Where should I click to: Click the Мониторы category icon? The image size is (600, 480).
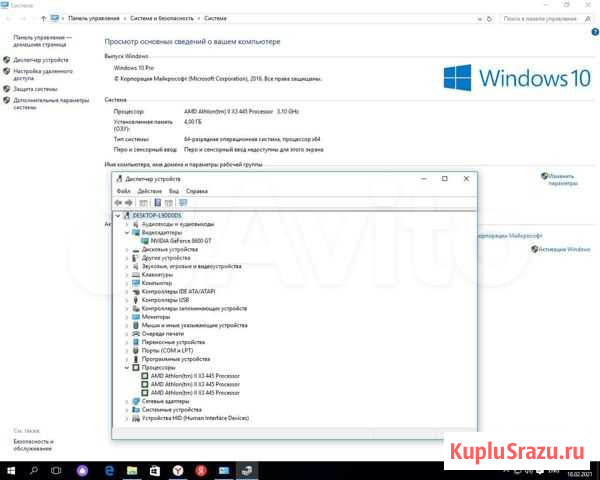tap(136, 317)
